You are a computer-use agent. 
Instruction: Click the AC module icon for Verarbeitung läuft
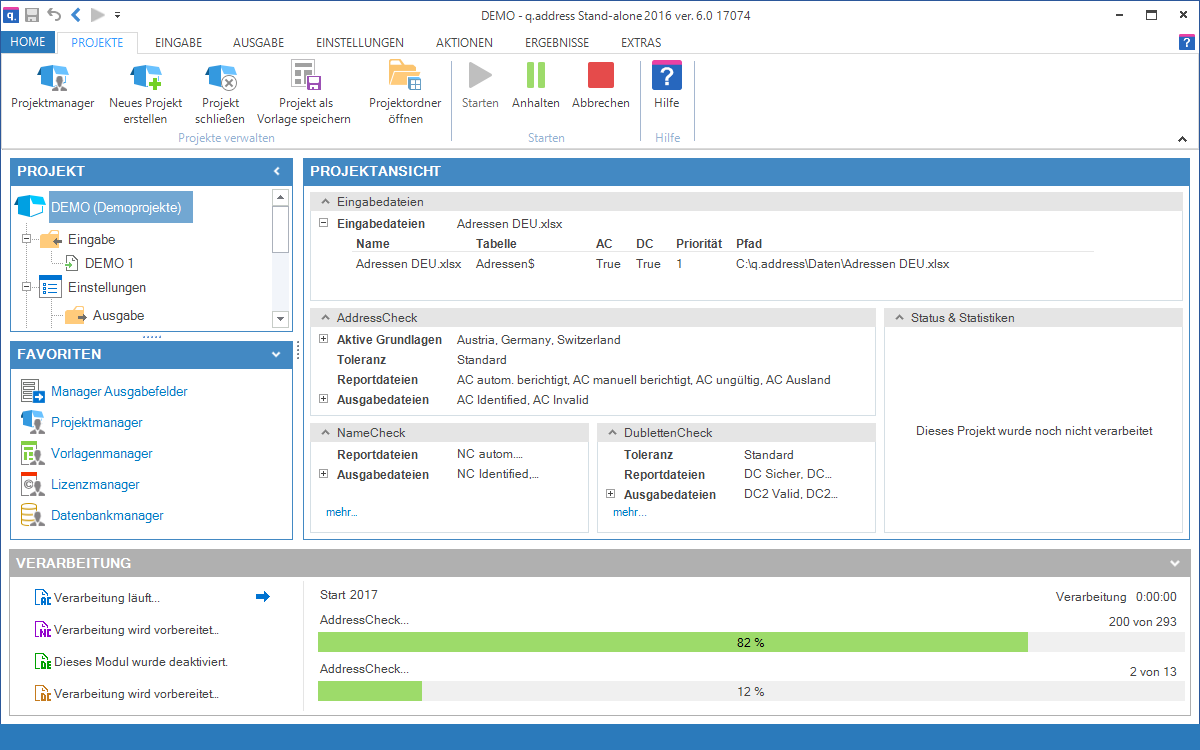pos(42,598)
